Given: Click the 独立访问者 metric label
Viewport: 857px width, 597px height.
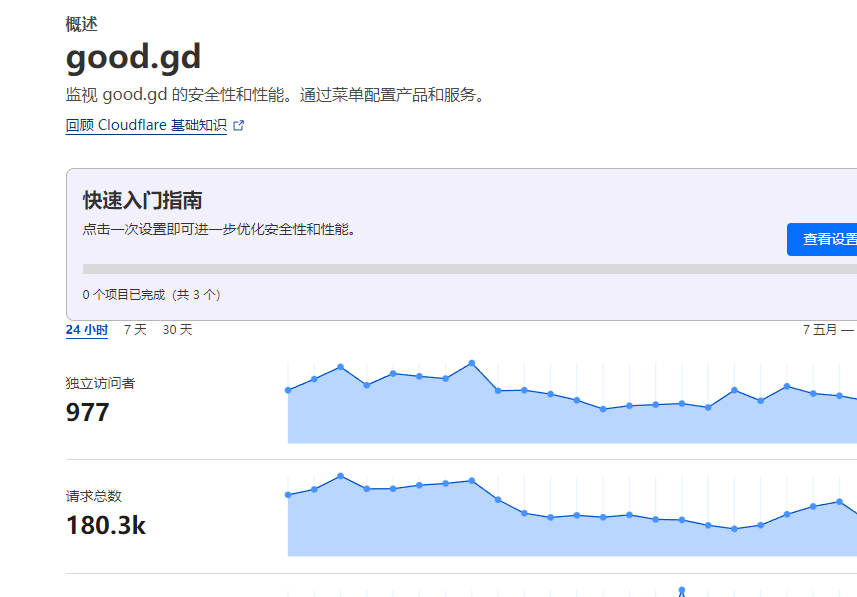Looking at the screenshot, I should tap(100, 383).
